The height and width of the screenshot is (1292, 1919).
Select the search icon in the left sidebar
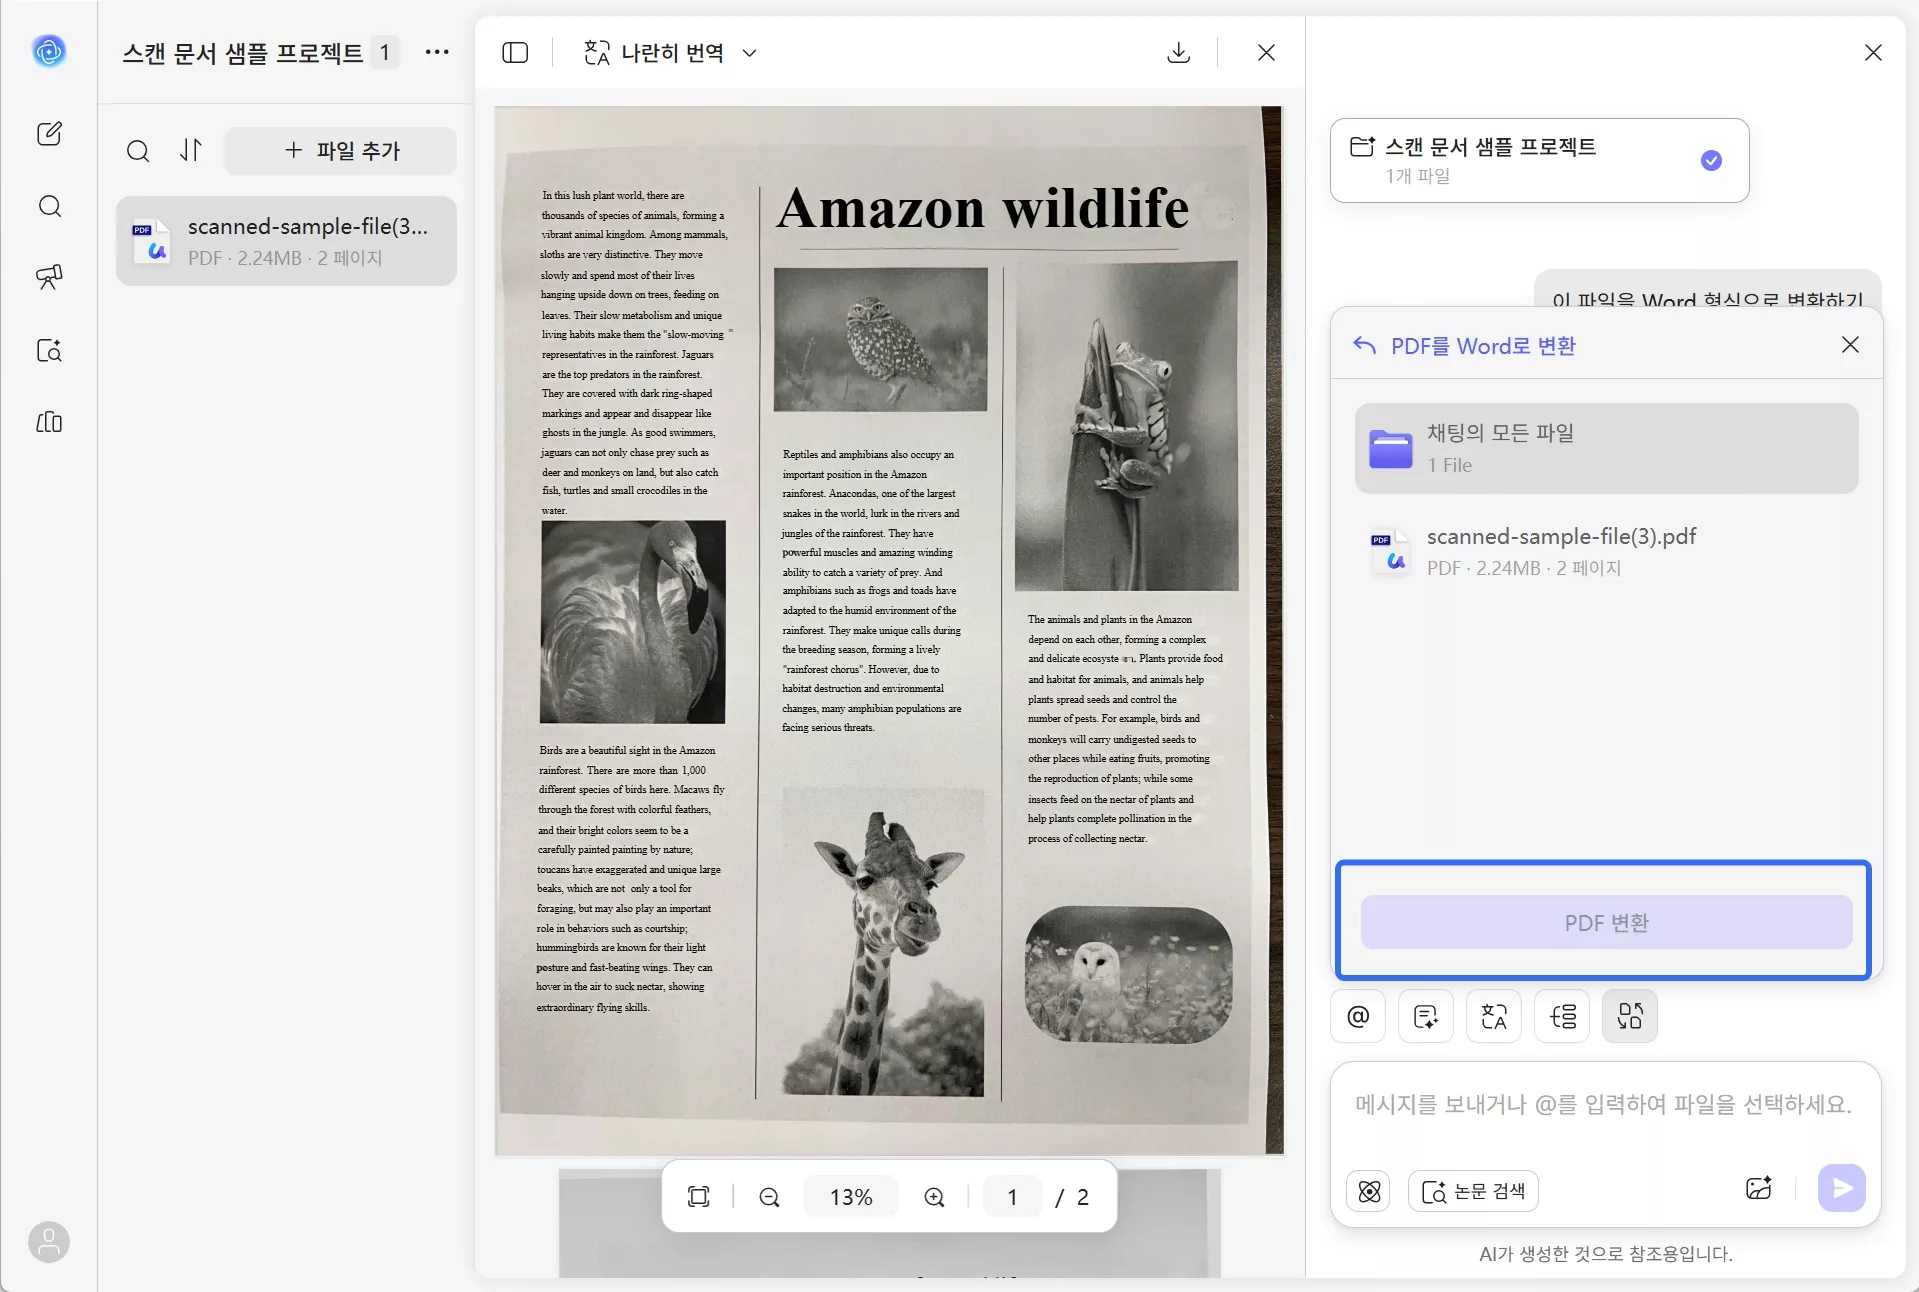coord(49,206)
